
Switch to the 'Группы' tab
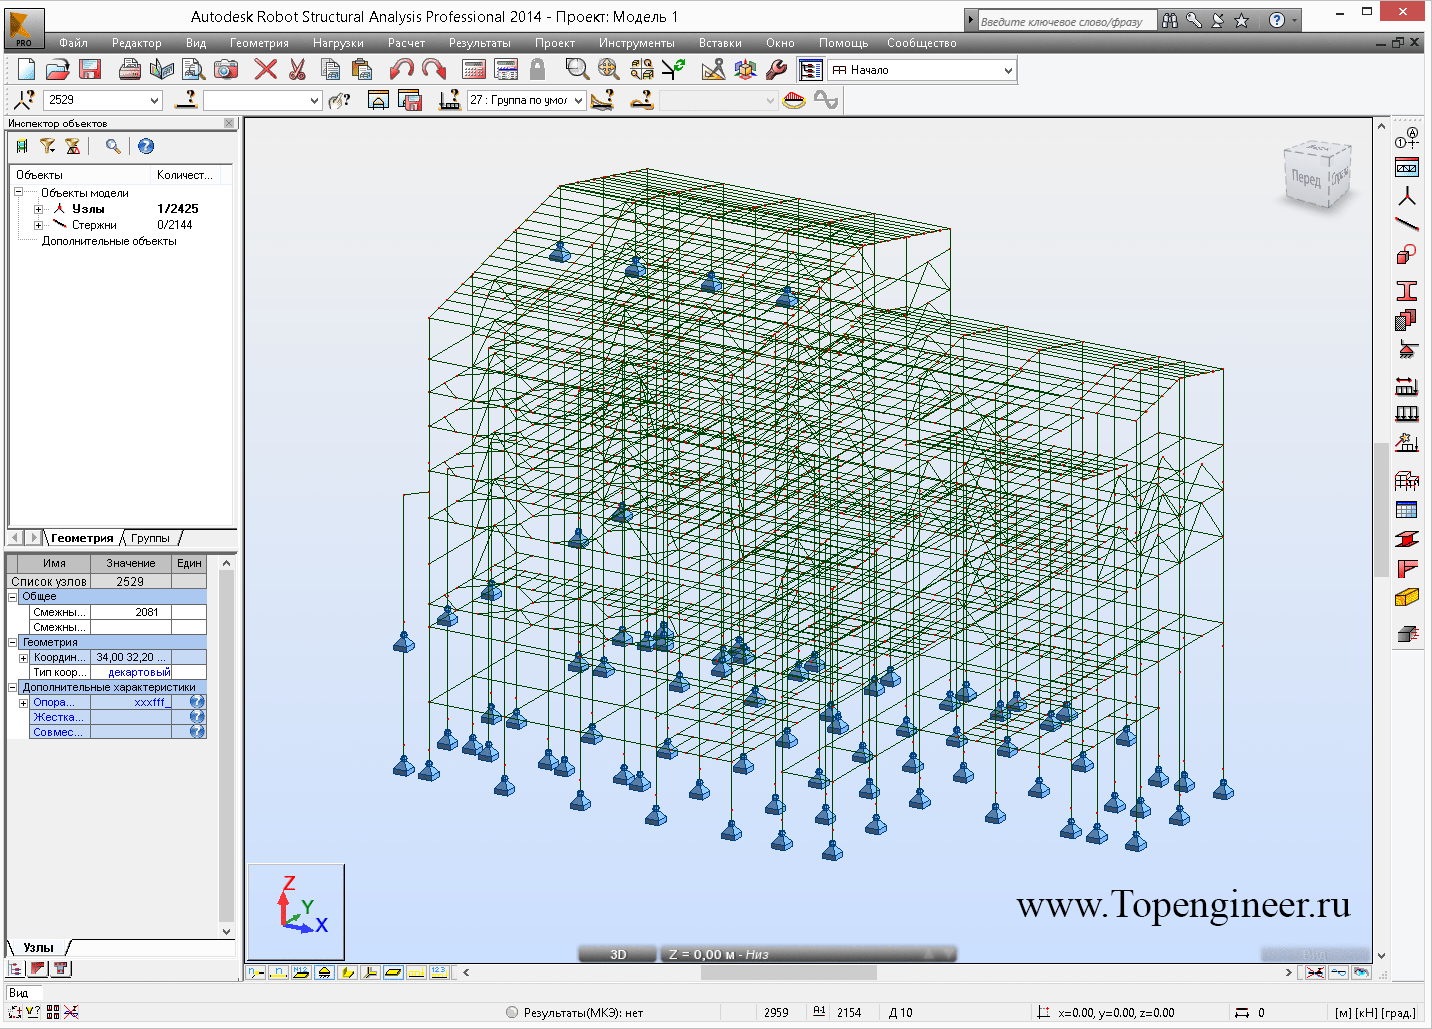click(x=150, y=538)
